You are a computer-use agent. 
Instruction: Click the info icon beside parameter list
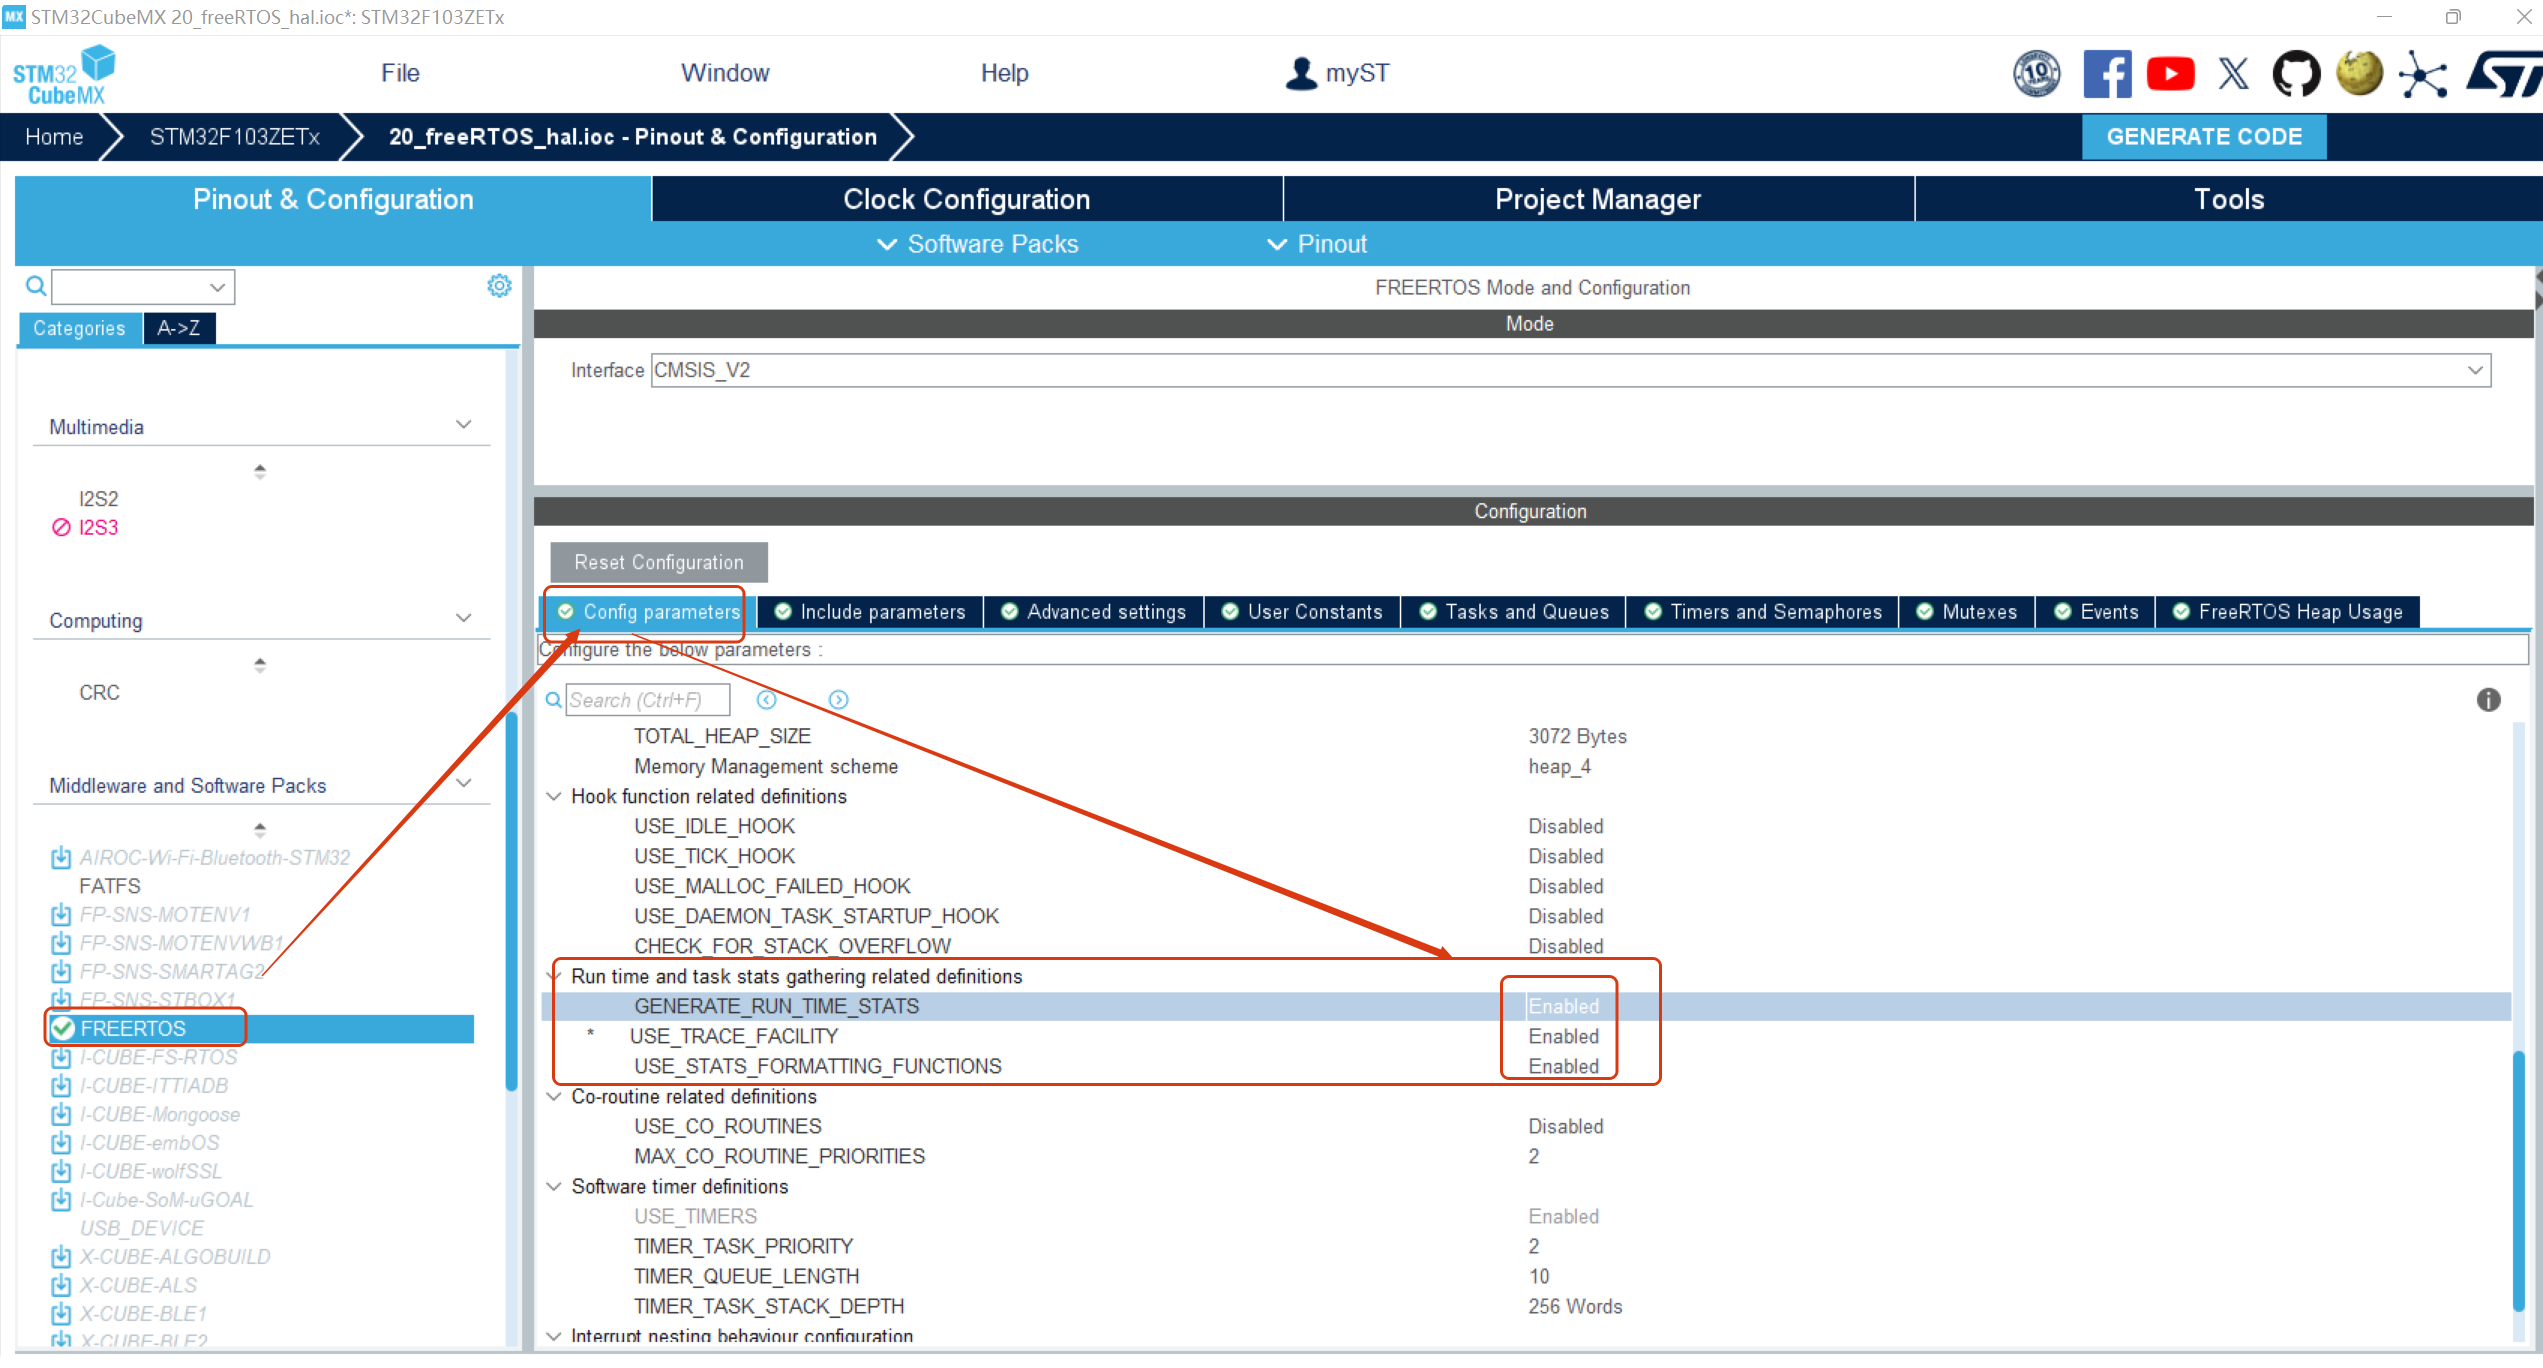(2488, 700)
